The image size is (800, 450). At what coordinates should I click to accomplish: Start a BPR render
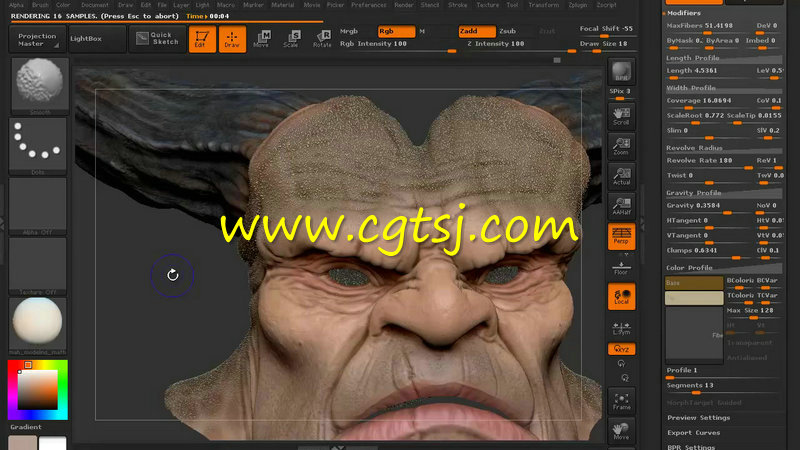coord(621,71)
